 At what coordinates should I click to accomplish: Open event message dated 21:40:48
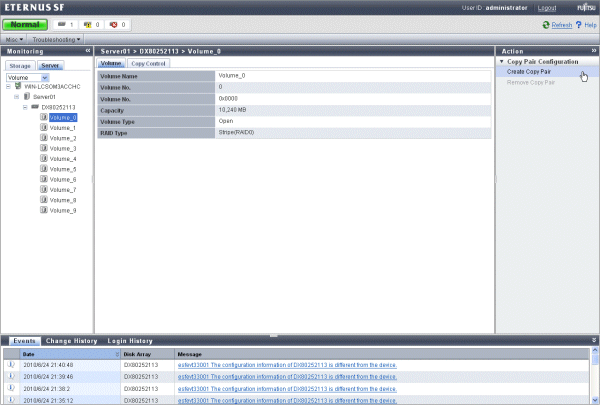point(287,365)
